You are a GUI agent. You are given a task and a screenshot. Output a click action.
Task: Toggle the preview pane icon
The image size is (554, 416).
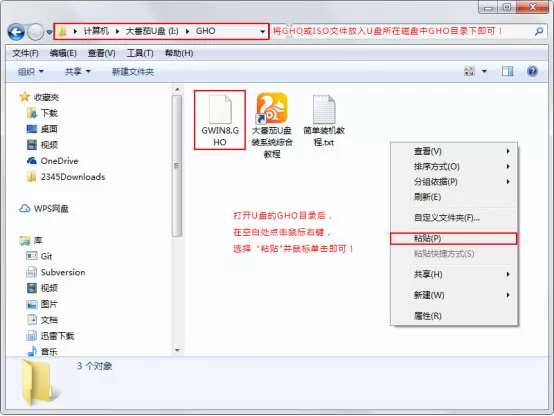tap(507, 71)
